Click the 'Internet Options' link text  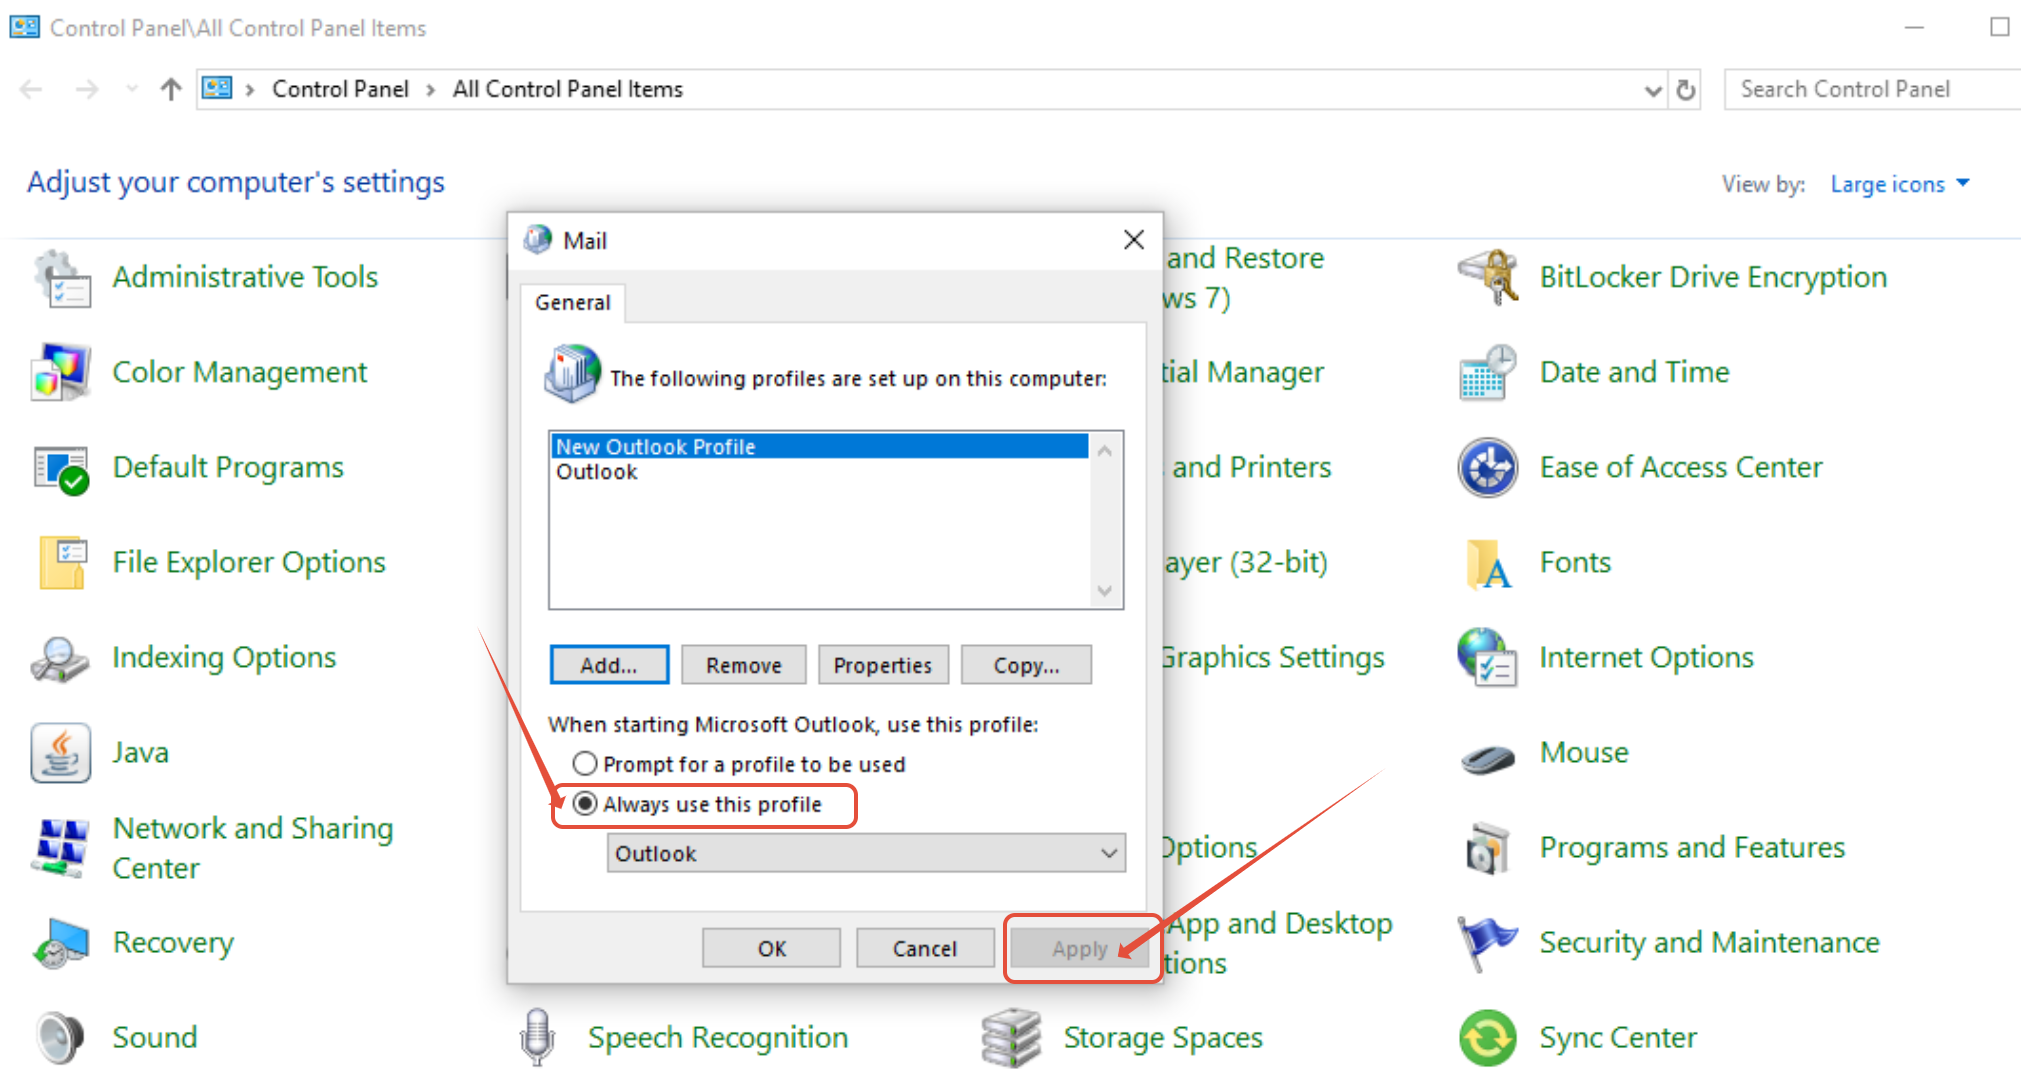1646,657
